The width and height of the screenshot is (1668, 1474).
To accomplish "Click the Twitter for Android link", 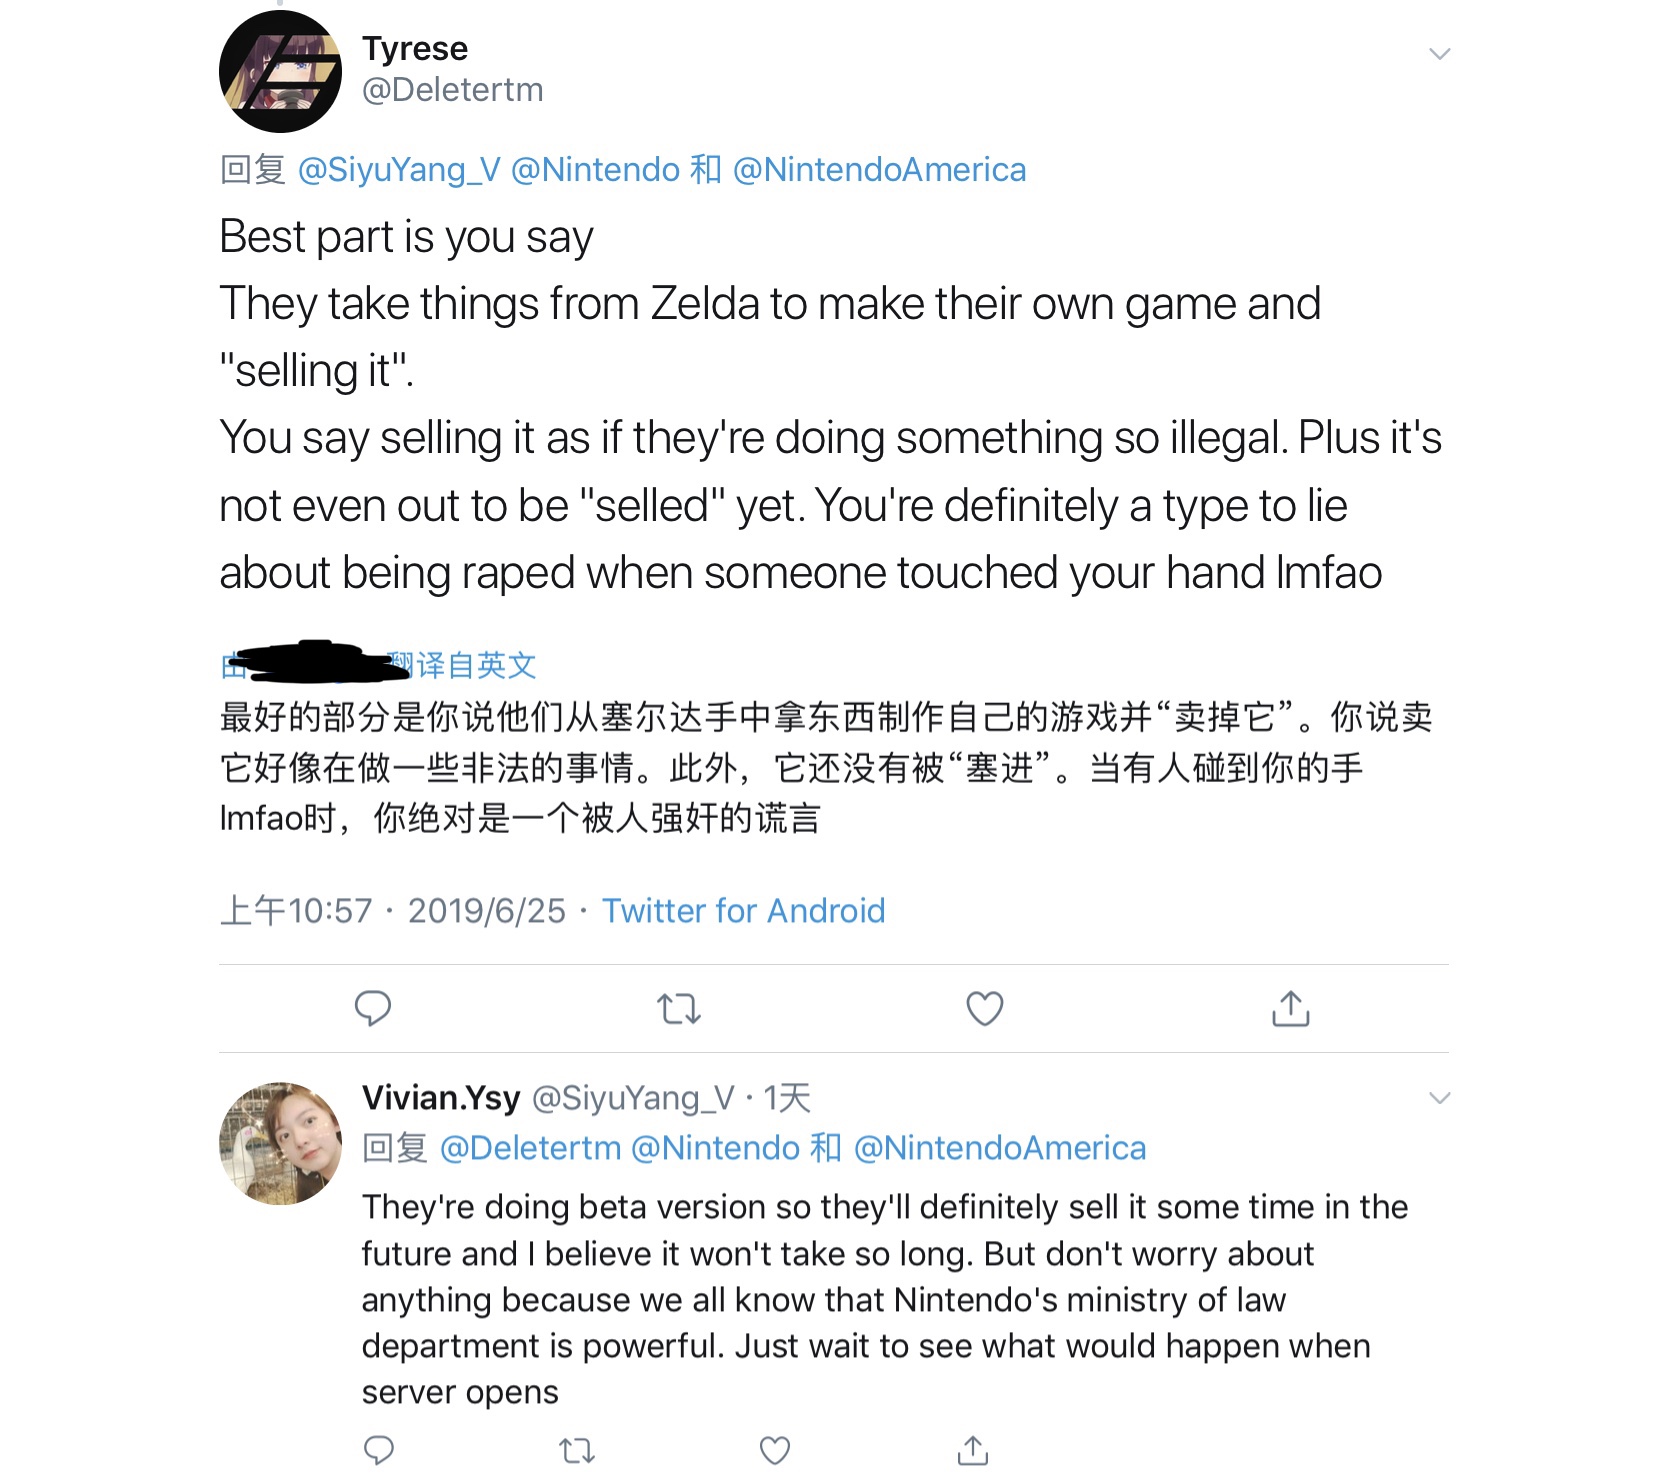I will pos(743,911).
